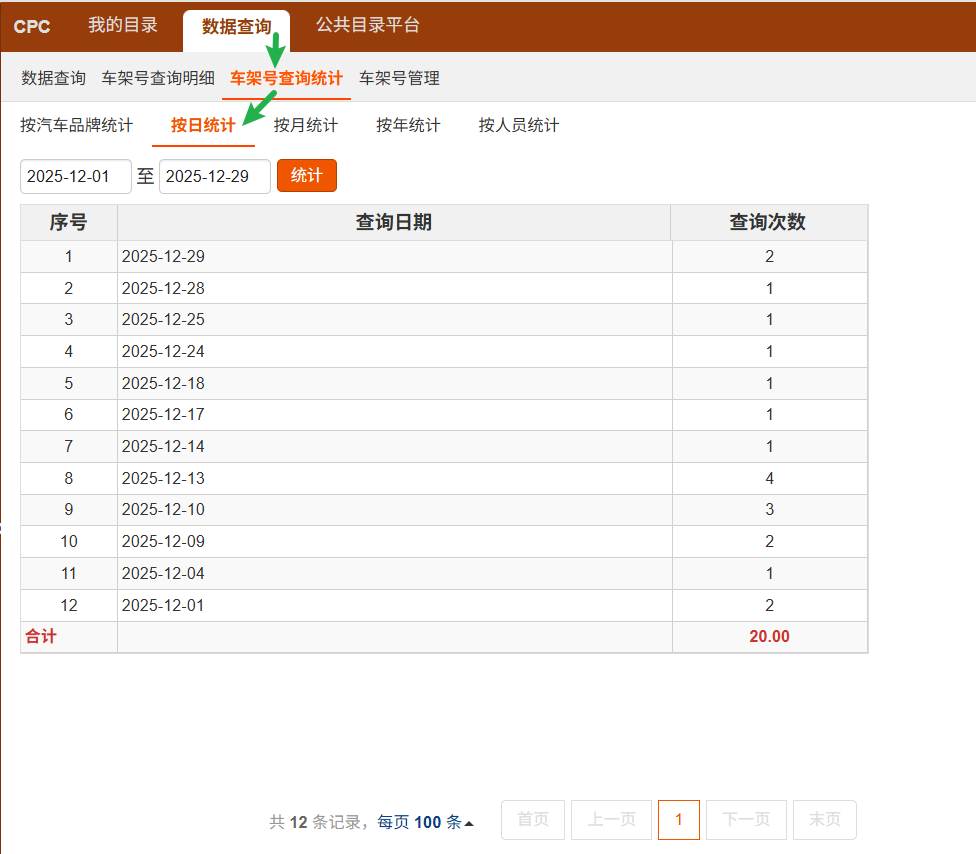
Task: Click the CPC logo
Action: pyautogui.click(x=32, y=27)
